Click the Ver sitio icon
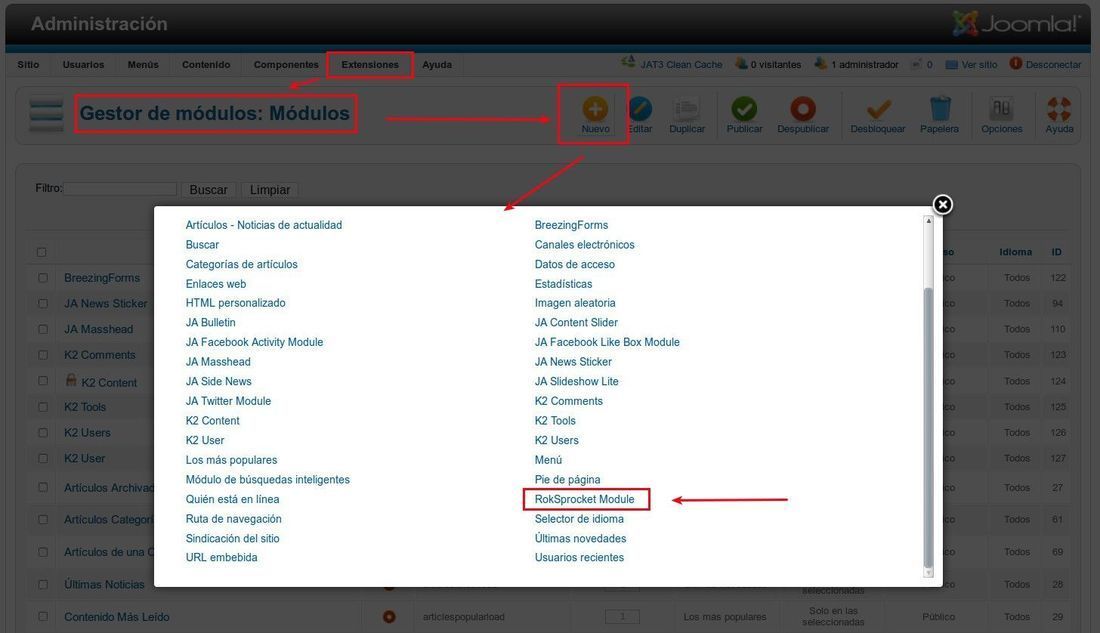 coord(951,65)
